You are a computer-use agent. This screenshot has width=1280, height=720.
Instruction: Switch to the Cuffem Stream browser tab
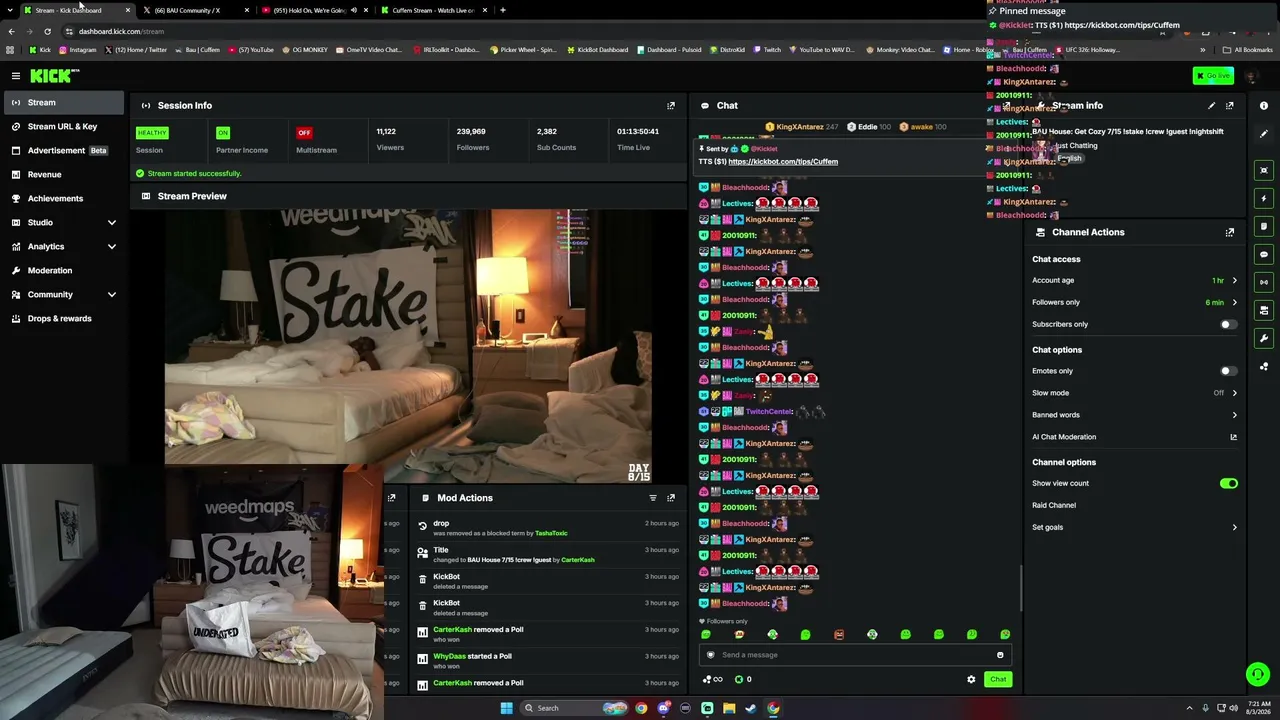433,10
